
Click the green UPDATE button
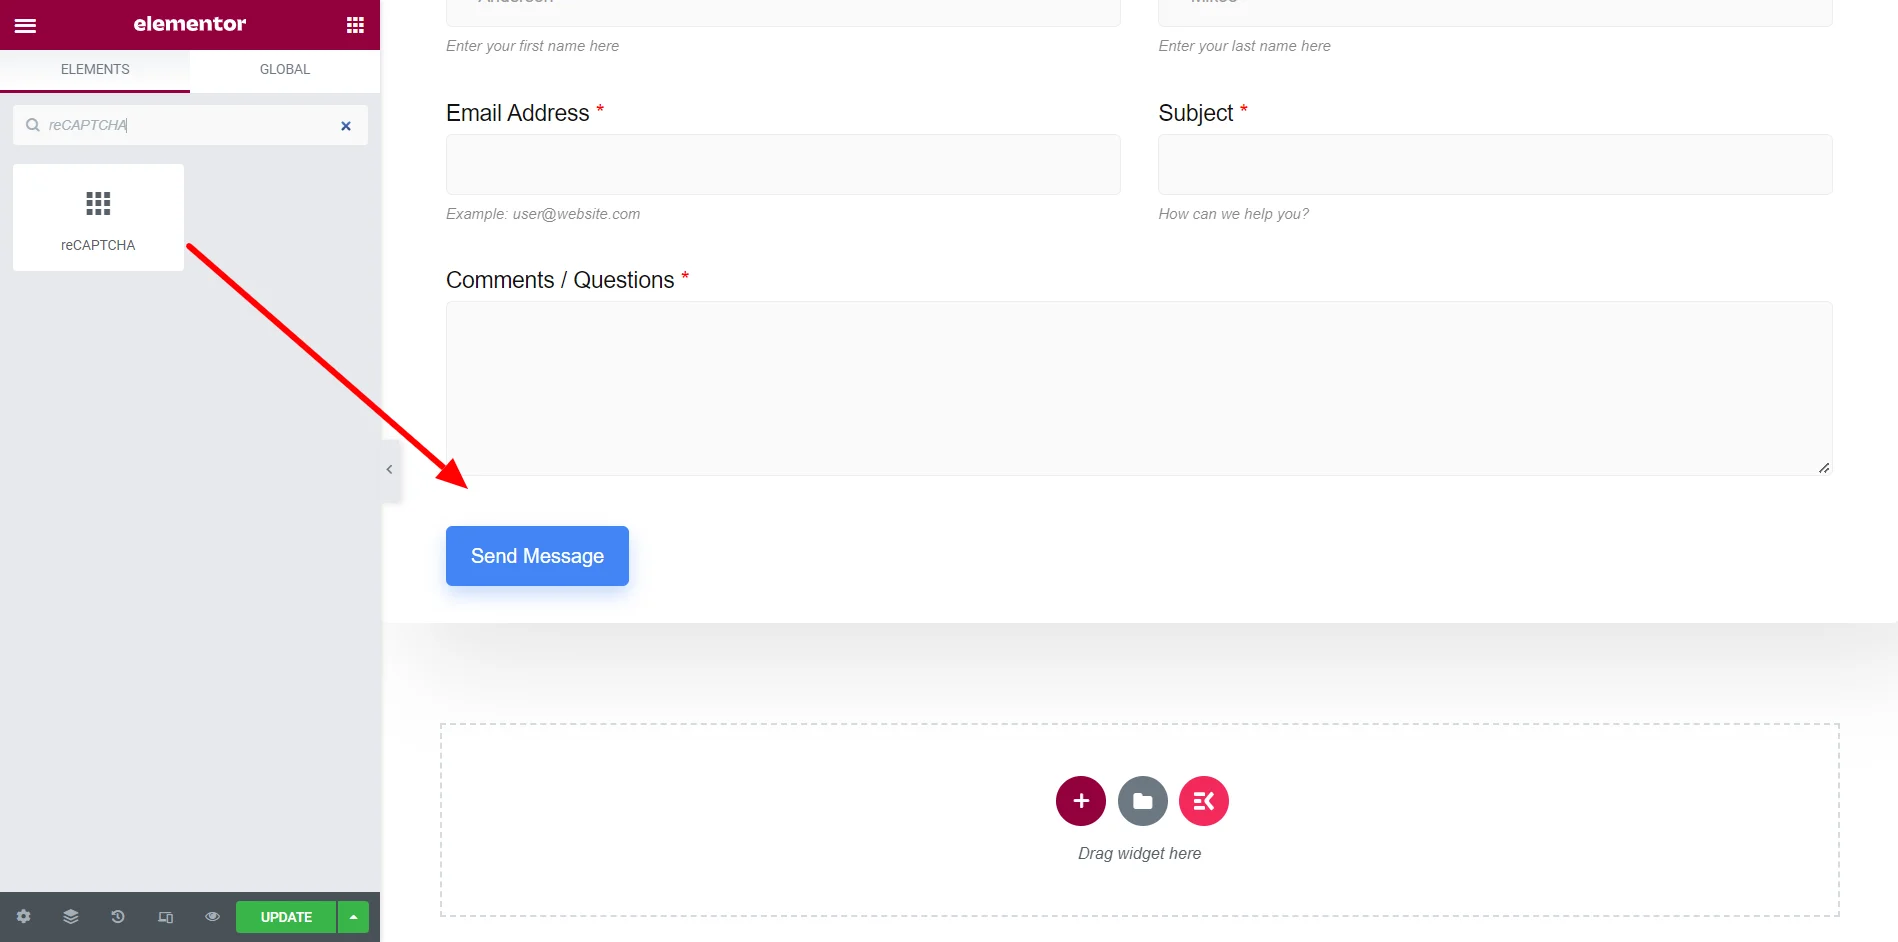(x=286, y=917)
